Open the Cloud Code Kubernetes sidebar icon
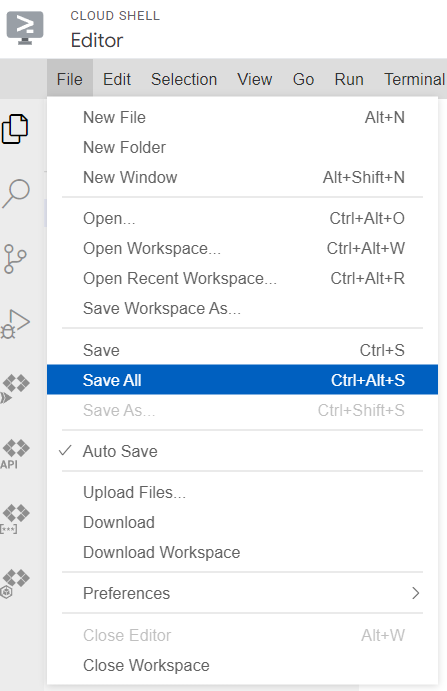 (15, 583)
